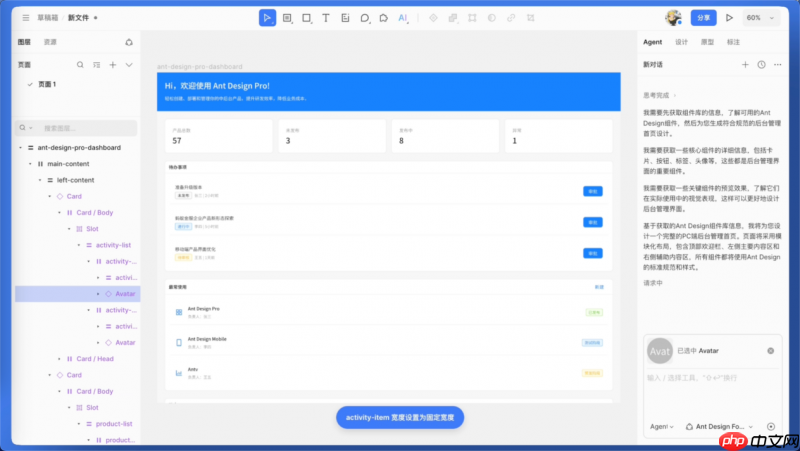Image resolution: width=800 pixels, height=451 pixels.
Task: Open conversation history clock icon
Action: [761, 65]
